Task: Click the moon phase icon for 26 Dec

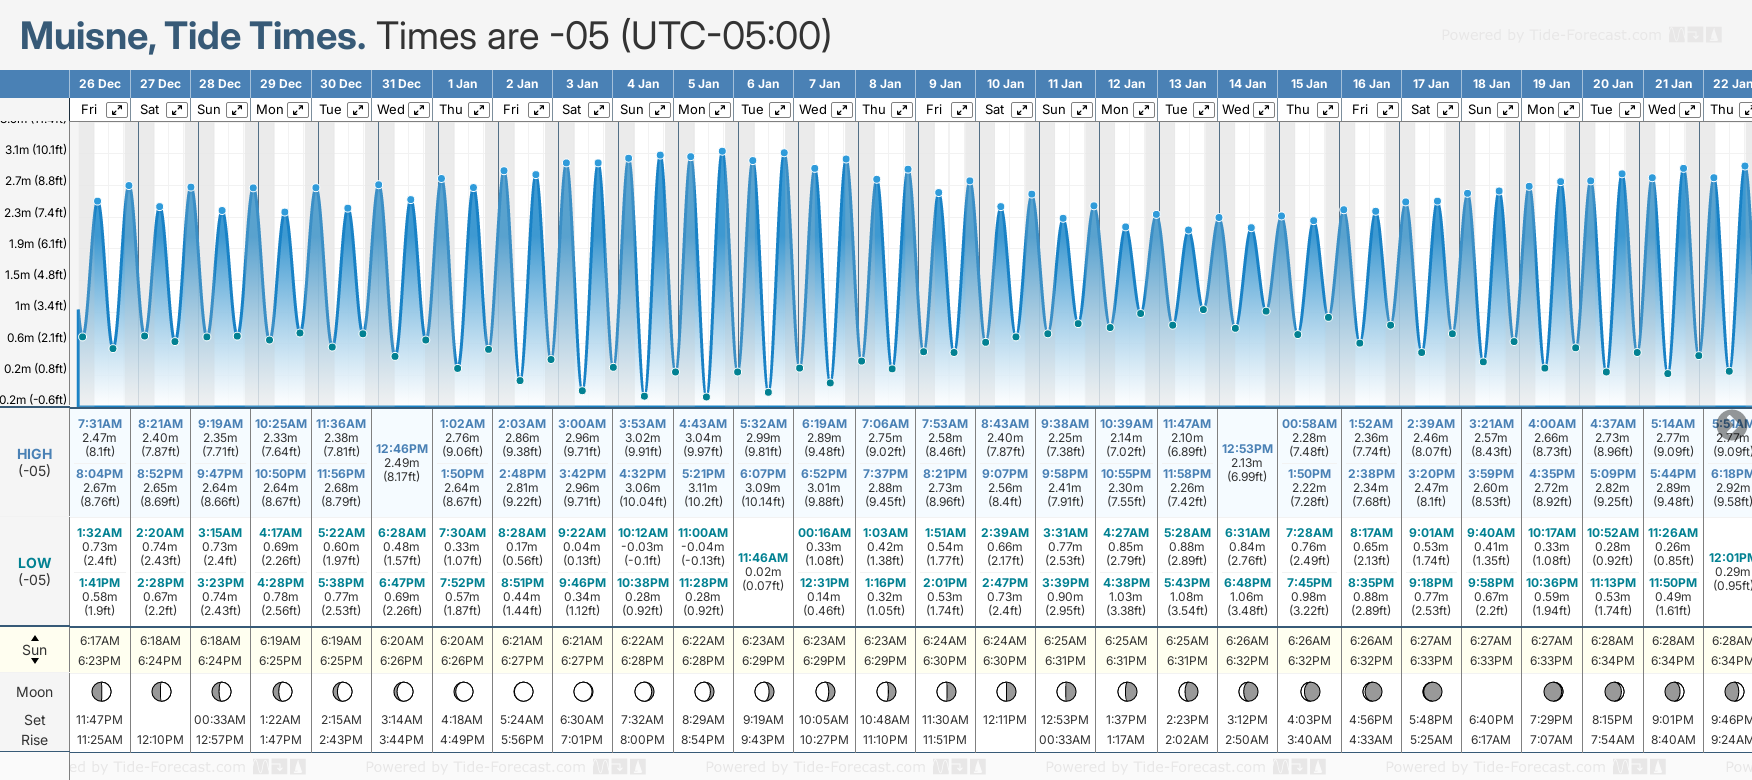Action: [100, 691]
